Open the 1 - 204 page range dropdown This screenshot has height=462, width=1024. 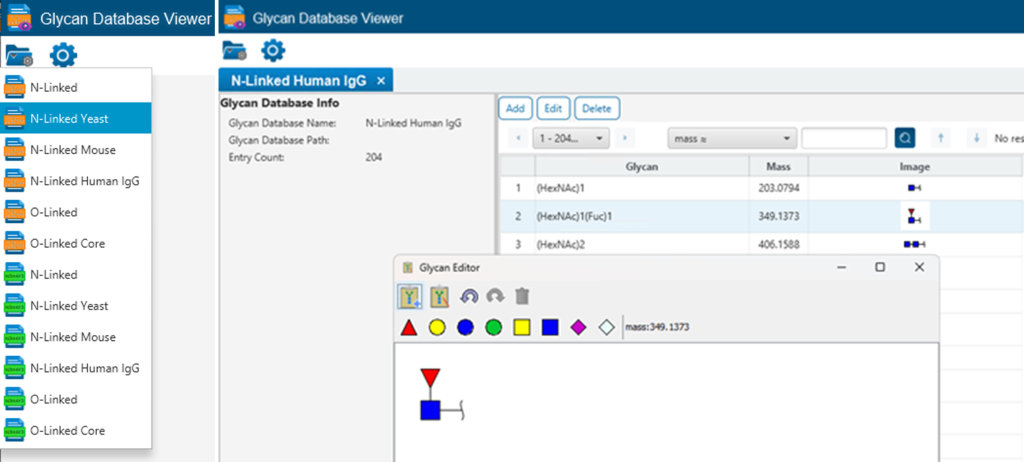point(571,139)
